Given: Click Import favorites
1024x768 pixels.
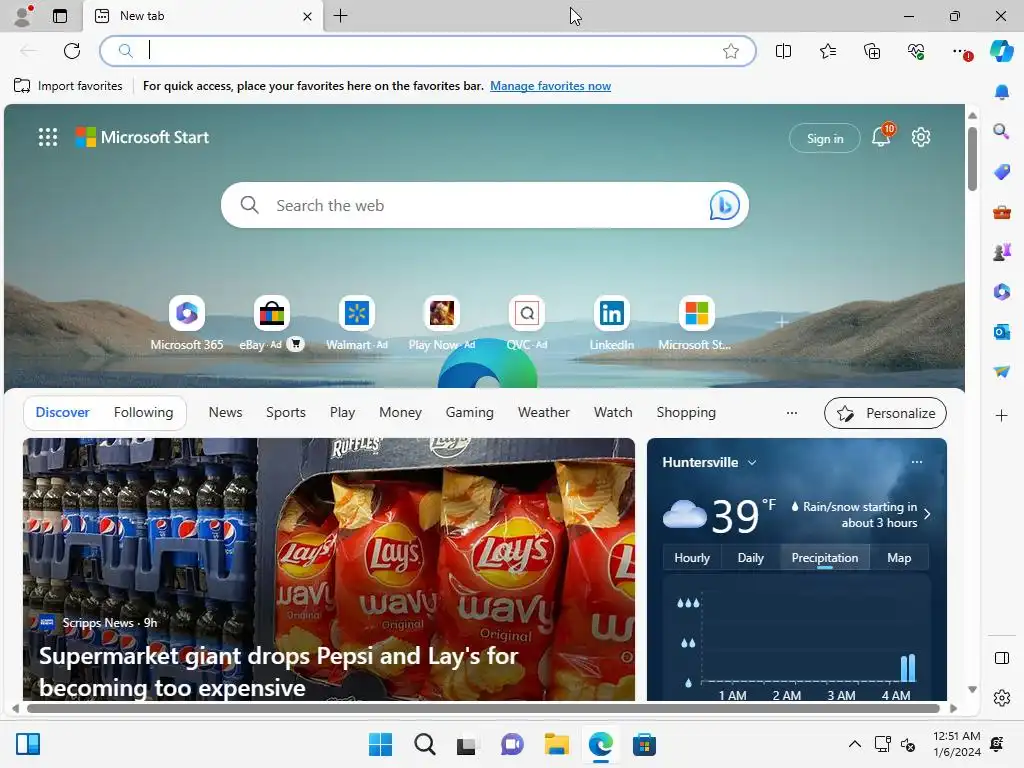Looking at the screenshot, I should click(x=68, y=86).
